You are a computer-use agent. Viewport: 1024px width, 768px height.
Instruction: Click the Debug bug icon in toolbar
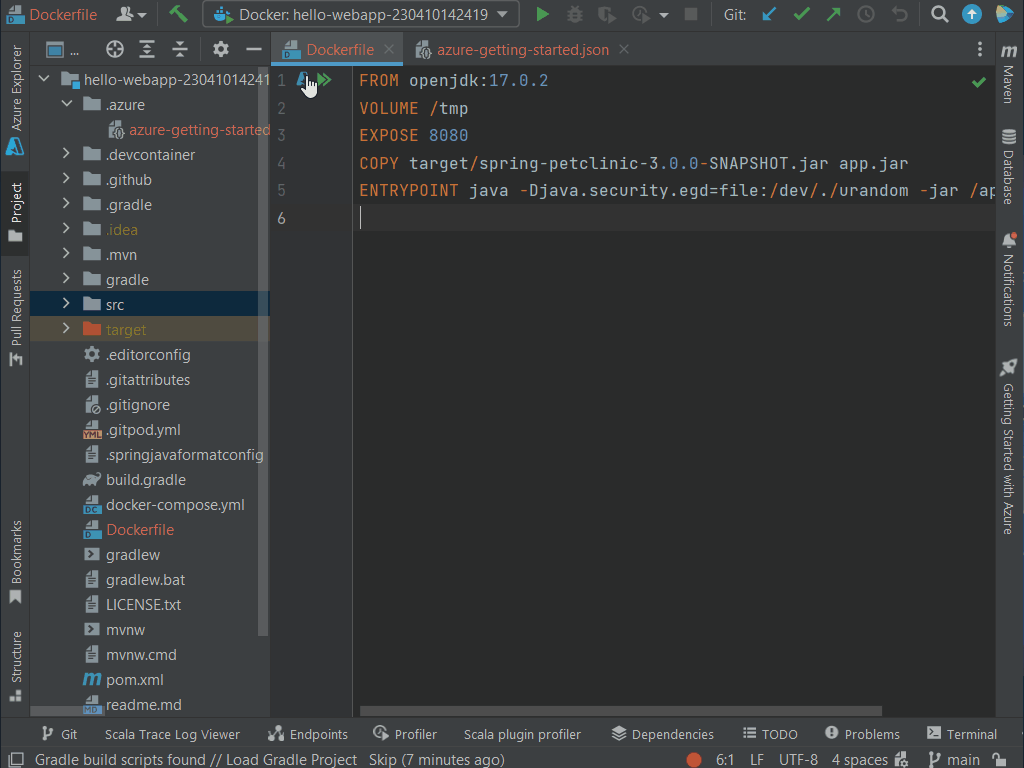pyautogui.click(x=575, y=14)
